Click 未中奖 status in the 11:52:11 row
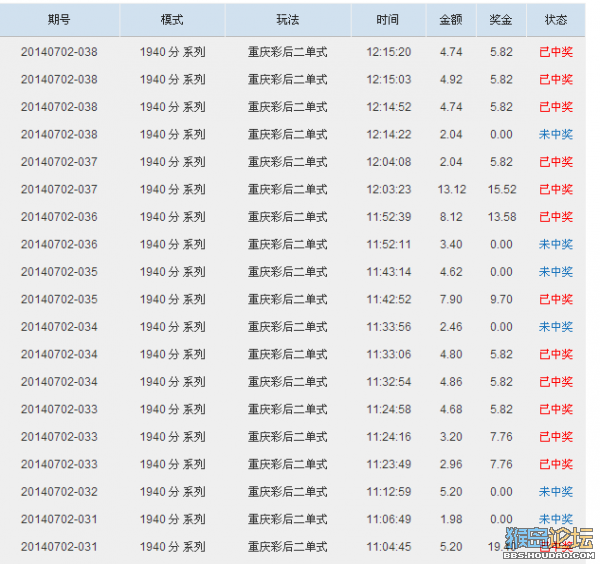Viewport: 600px width, 564px height. coord(556,244)
